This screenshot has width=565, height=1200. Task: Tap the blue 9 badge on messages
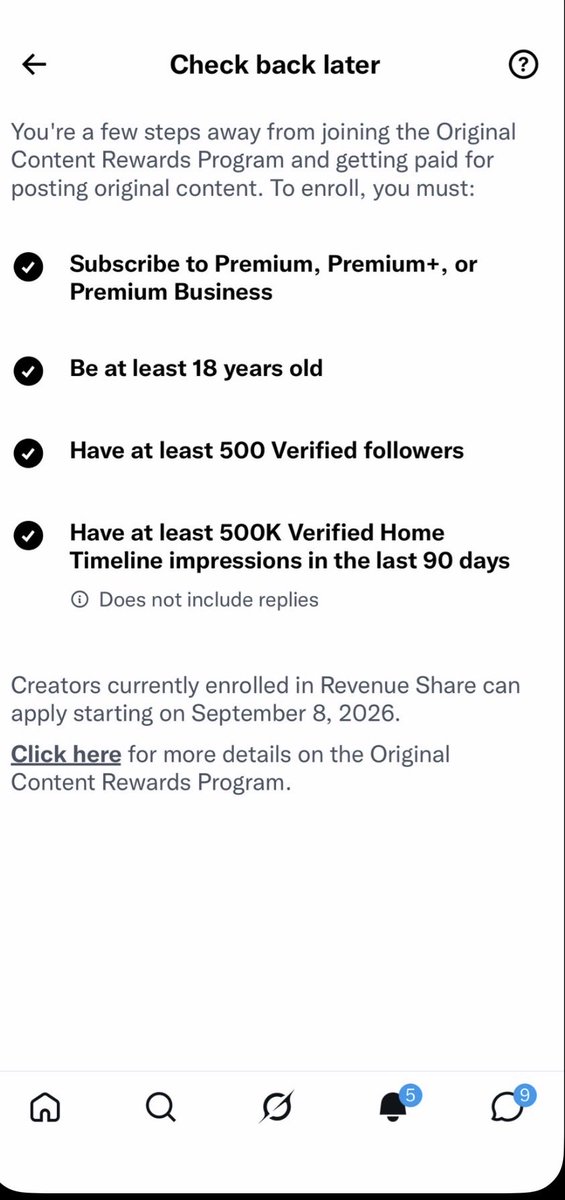click(526, 1095)
